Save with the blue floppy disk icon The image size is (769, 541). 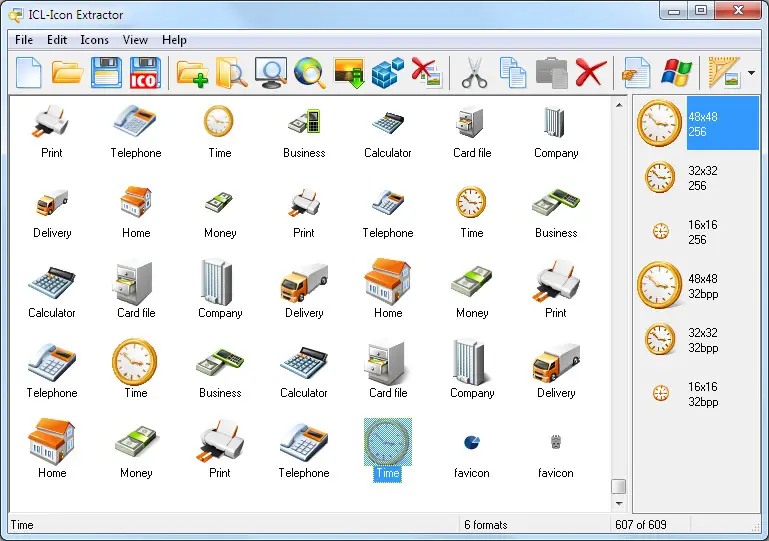[x=106, y=73]
